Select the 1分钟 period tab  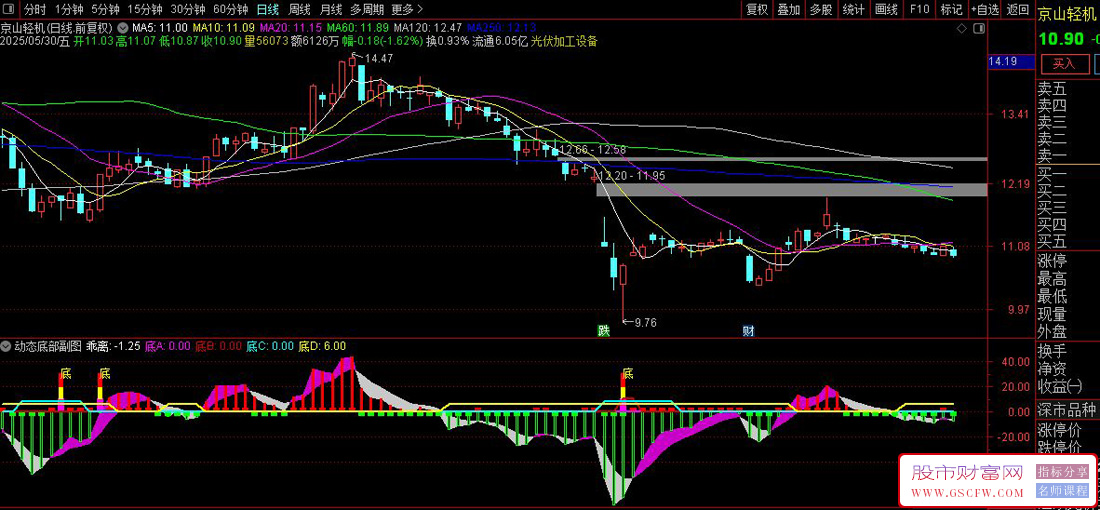click(68, 10)
